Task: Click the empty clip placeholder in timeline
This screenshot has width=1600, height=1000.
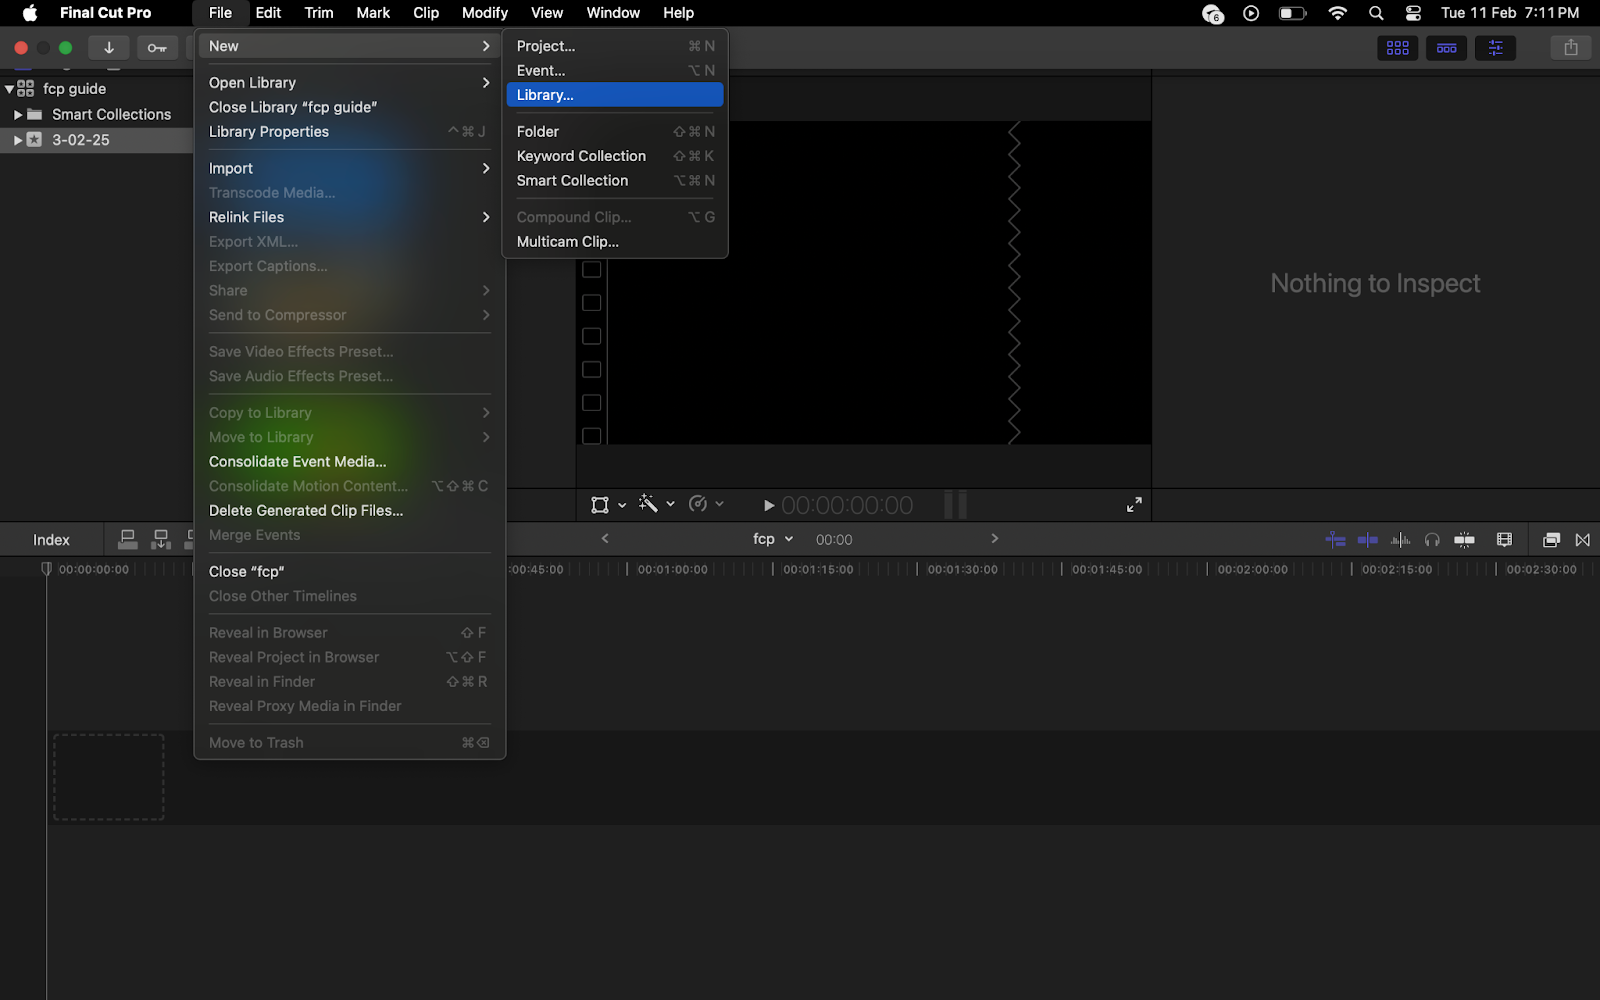Action: [108, 777]
